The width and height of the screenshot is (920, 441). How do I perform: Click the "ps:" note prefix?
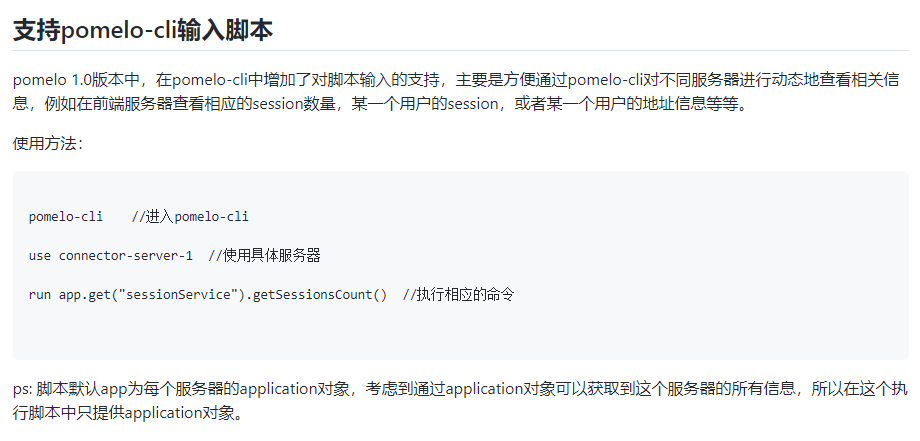(x=23, y=389)
